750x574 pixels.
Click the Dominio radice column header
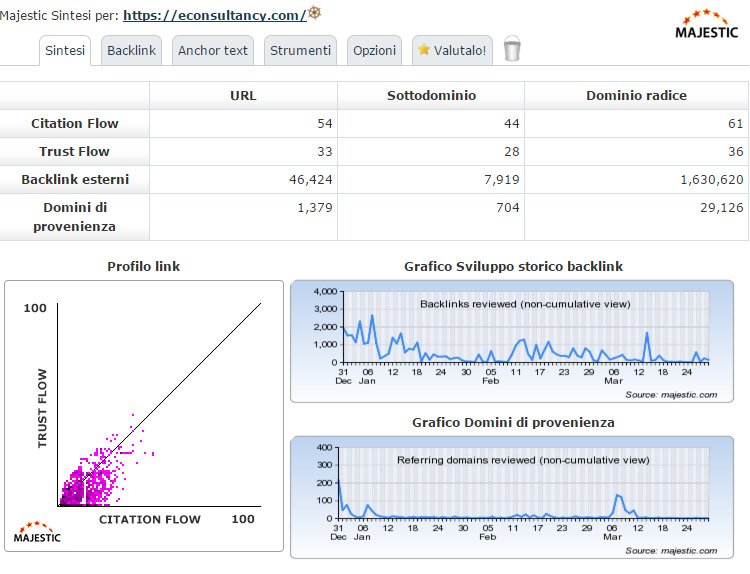(x=637, y=96)
